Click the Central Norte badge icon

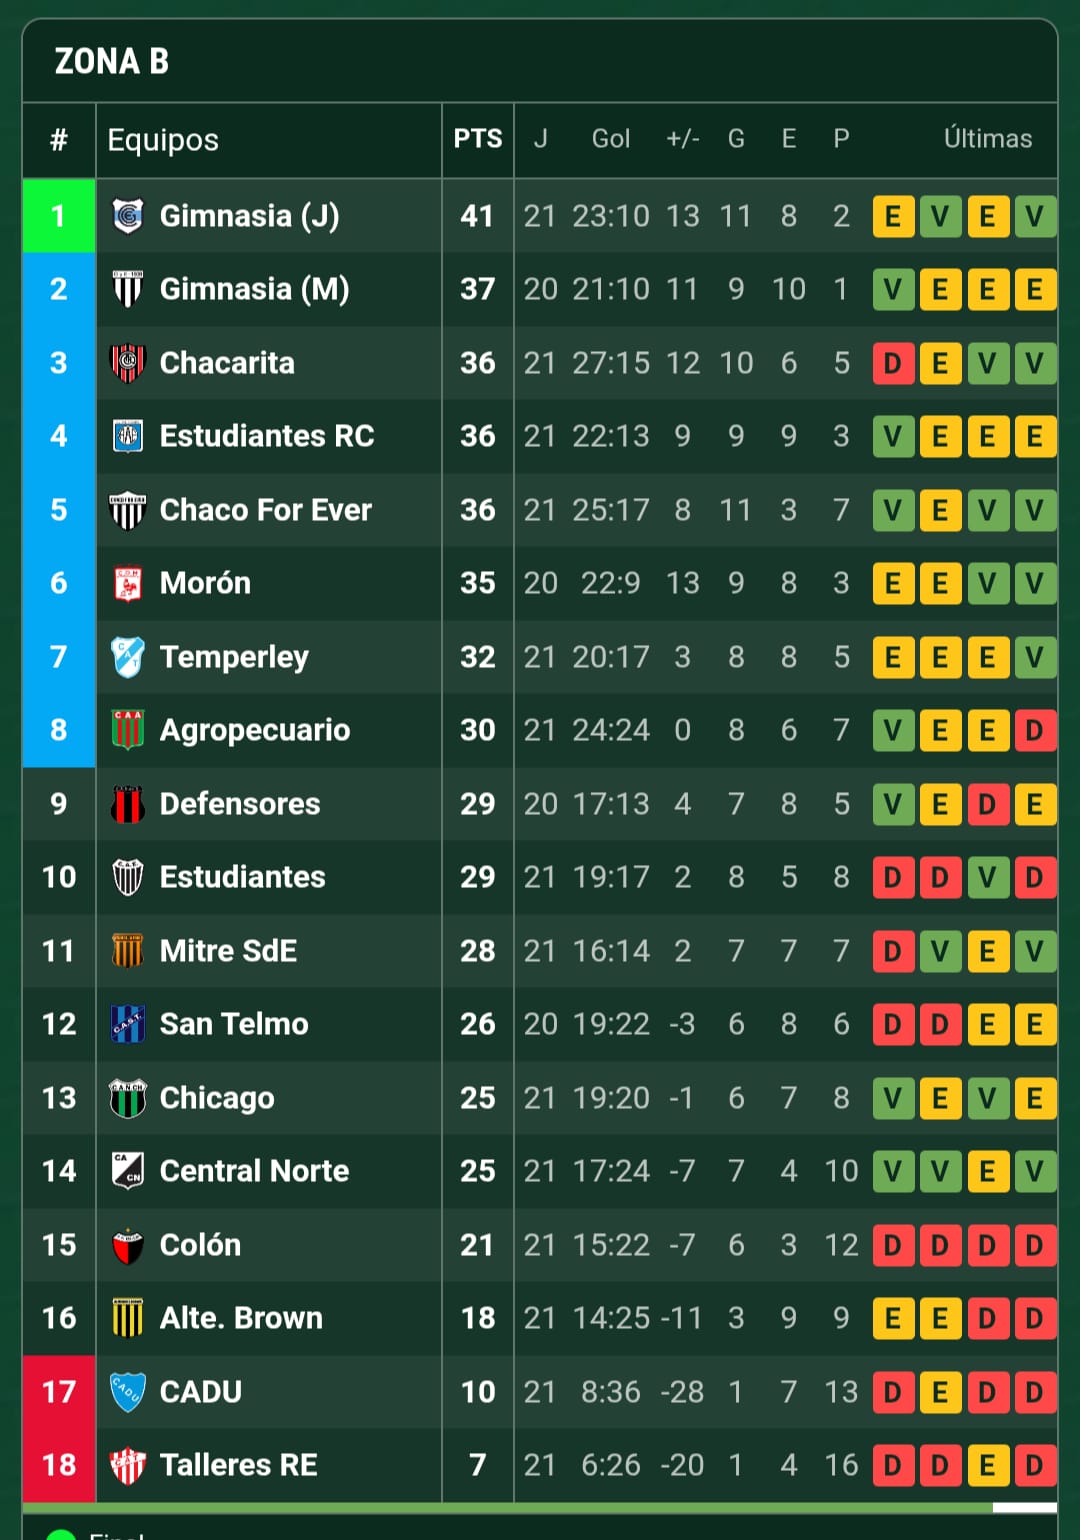128,1171
